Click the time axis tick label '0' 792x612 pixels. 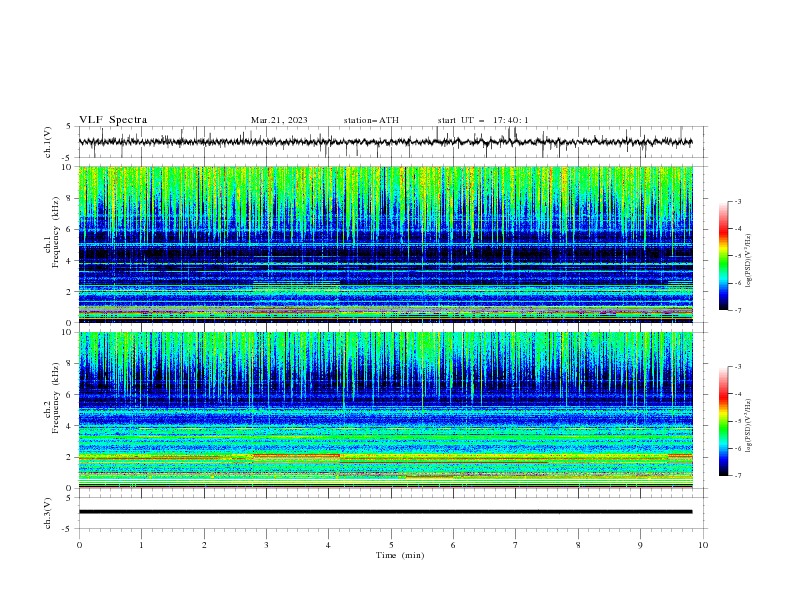79,545
